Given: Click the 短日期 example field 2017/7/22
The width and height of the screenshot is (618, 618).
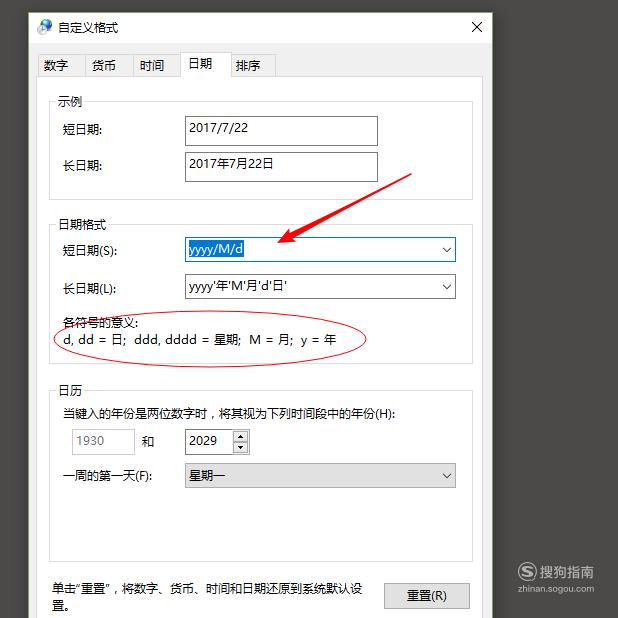Looking at the screenshot, I should 281,131.
